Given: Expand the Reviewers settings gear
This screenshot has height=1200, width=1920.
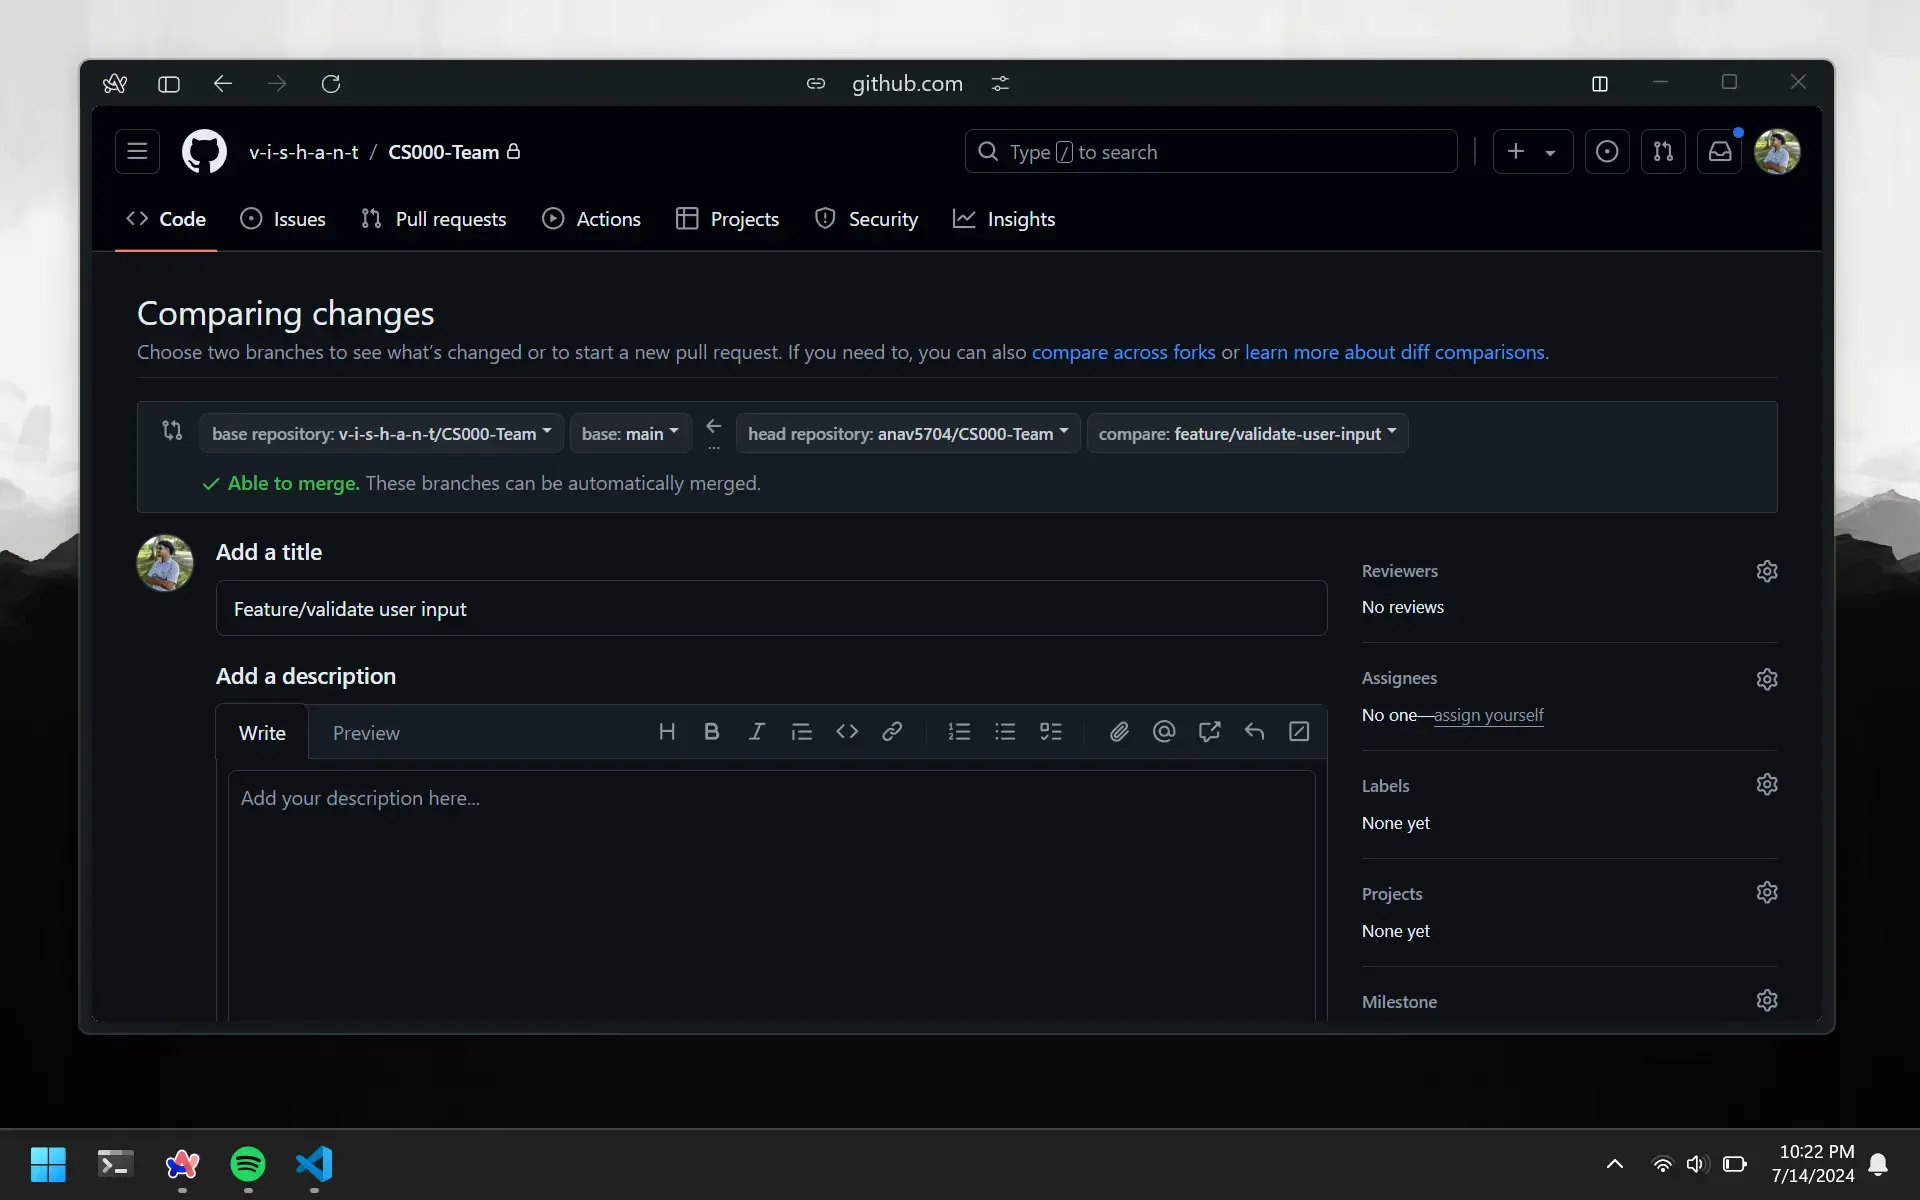Looking at the screenshot, I should pos(1767,571).
